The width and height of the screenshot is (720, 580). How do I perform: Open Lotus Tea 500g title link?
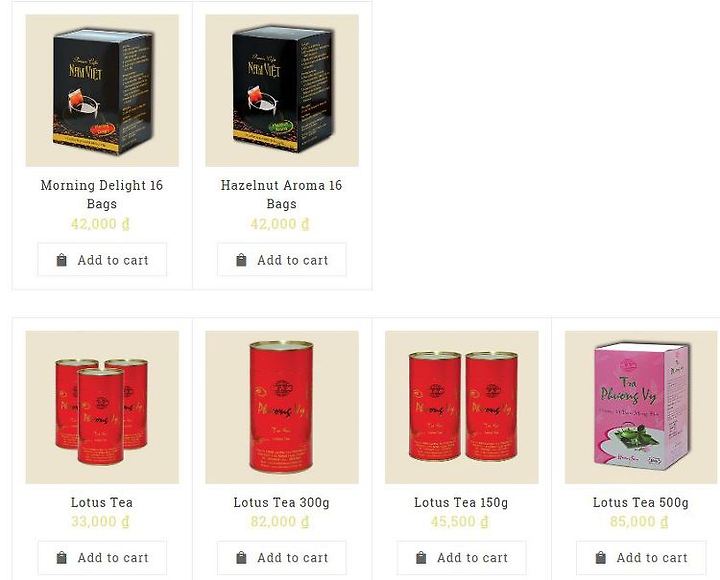(641, 502)
